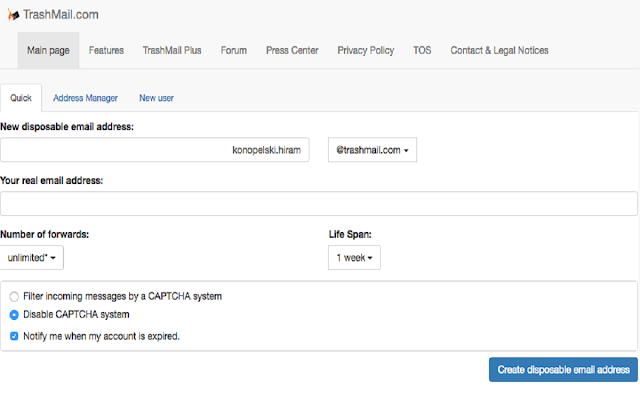Focus the disposable email name field
Viewport: 640px width, 400px height.
click(155, 150)
